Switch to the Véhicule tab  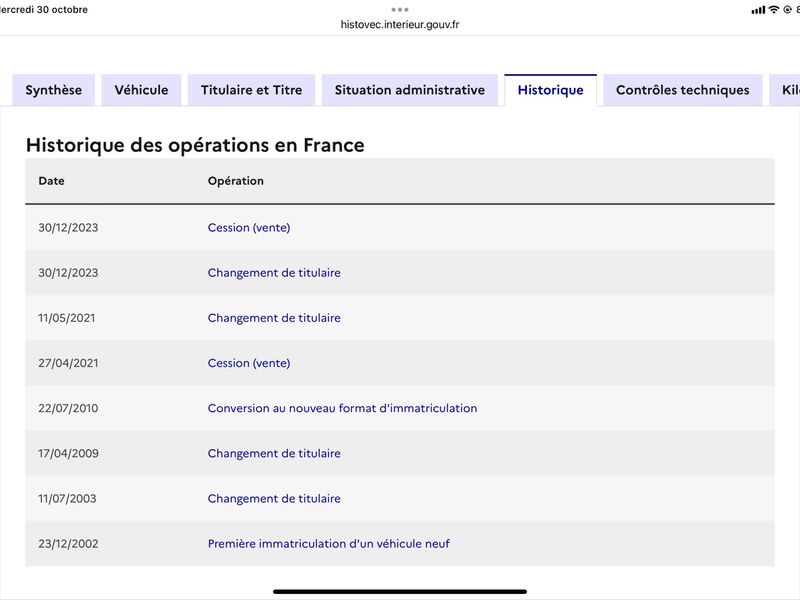pyautogui.click(x=141, y=90)
